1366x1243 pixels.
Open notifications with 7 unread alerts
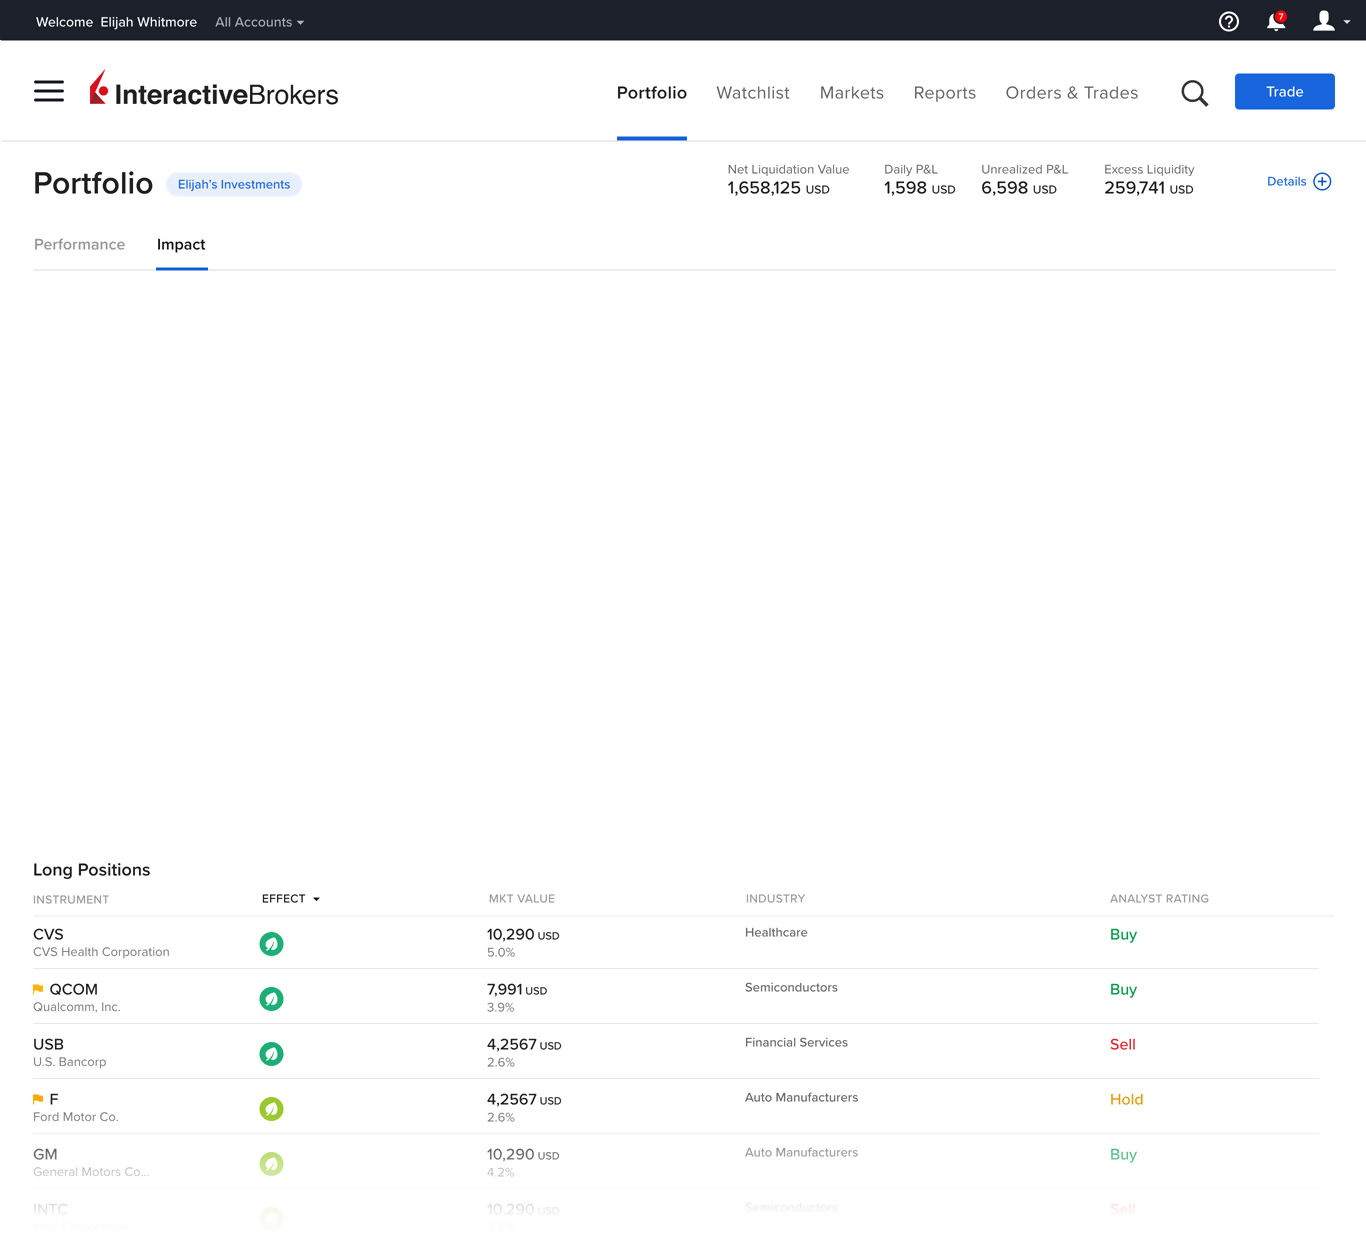click(1275, 21)
